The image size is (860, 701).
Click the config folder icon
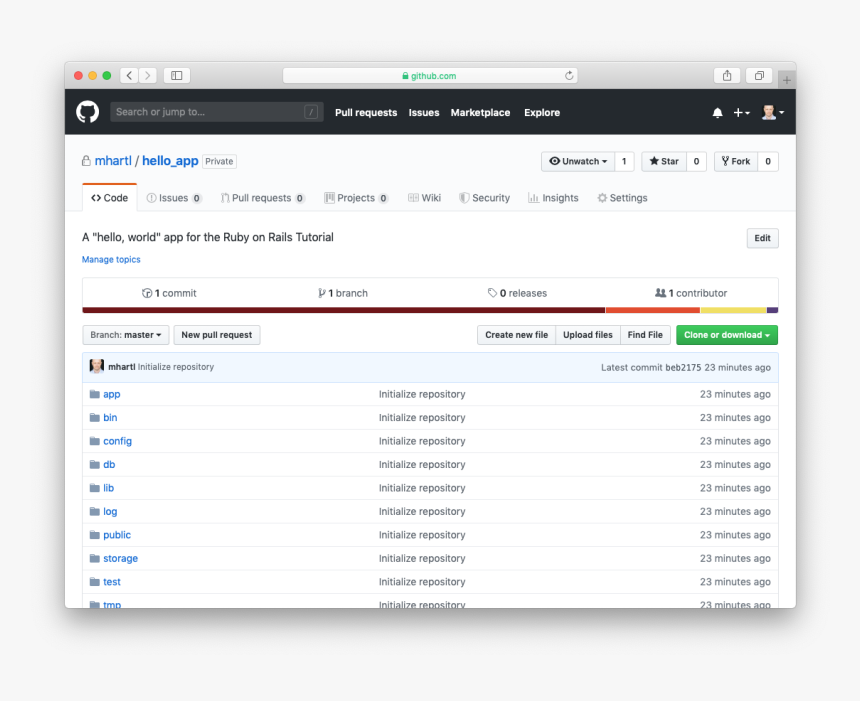(x=95, y=441)
